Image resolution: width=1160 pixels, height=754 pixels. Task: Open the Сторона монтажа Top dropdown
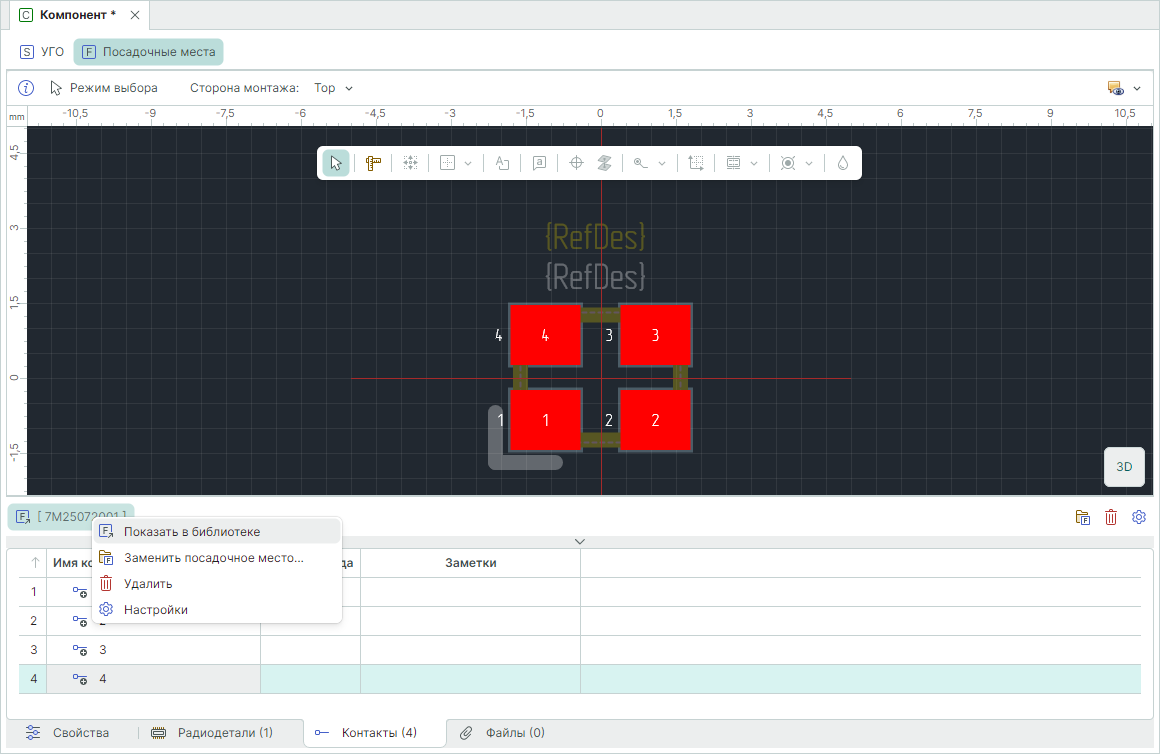334,88
